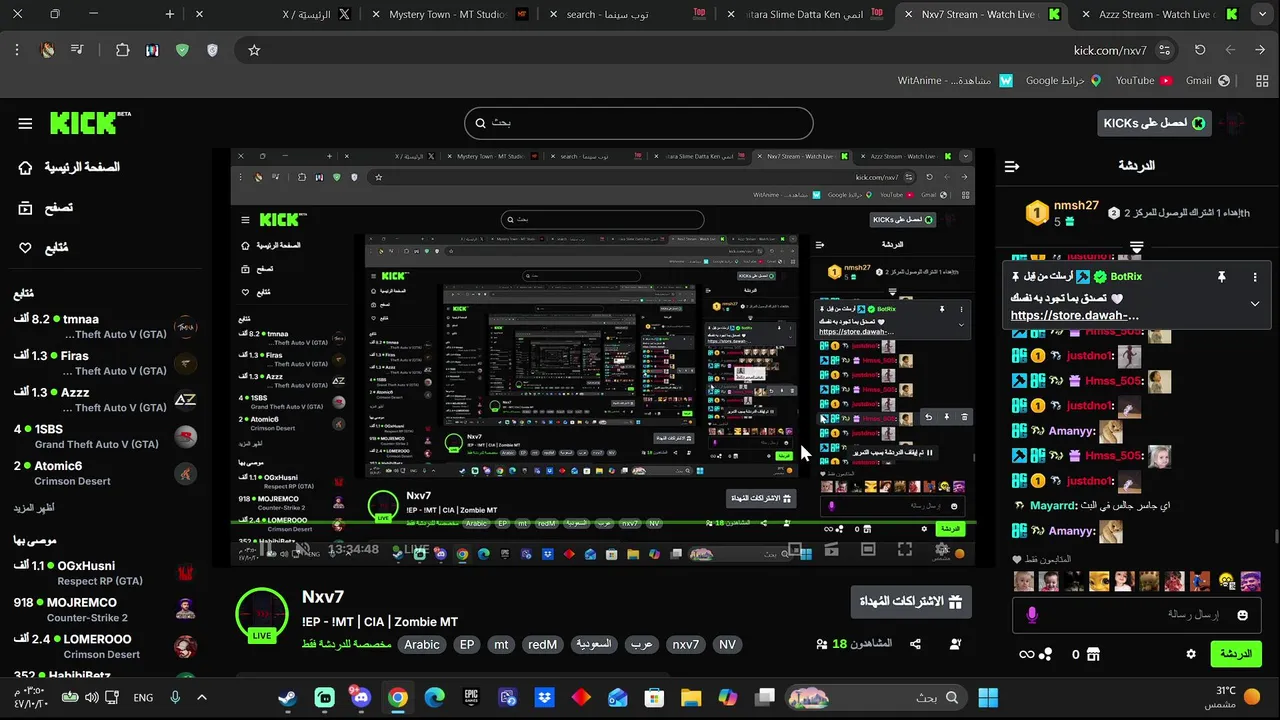
Task: Open the emoji picker in chat
Action: [x=1243, y=615]
